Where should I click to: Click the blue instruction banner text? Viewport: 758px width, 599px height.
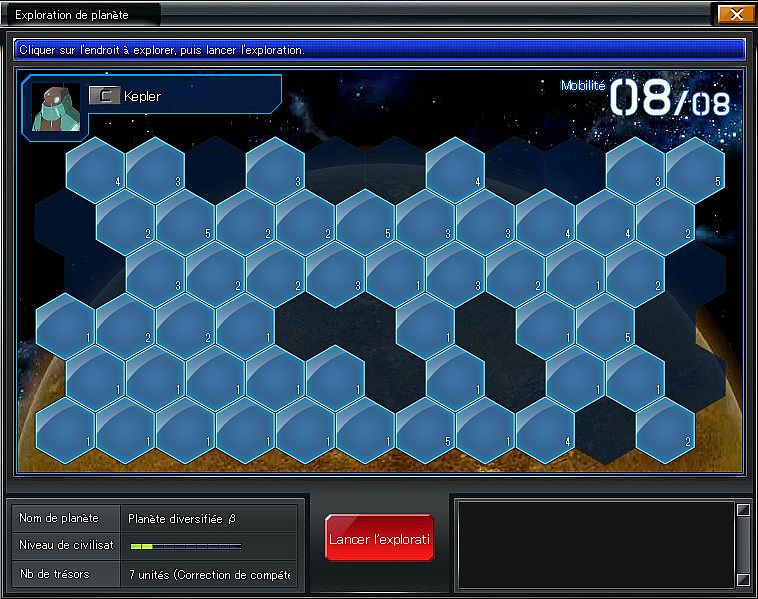tap(162, 50)
